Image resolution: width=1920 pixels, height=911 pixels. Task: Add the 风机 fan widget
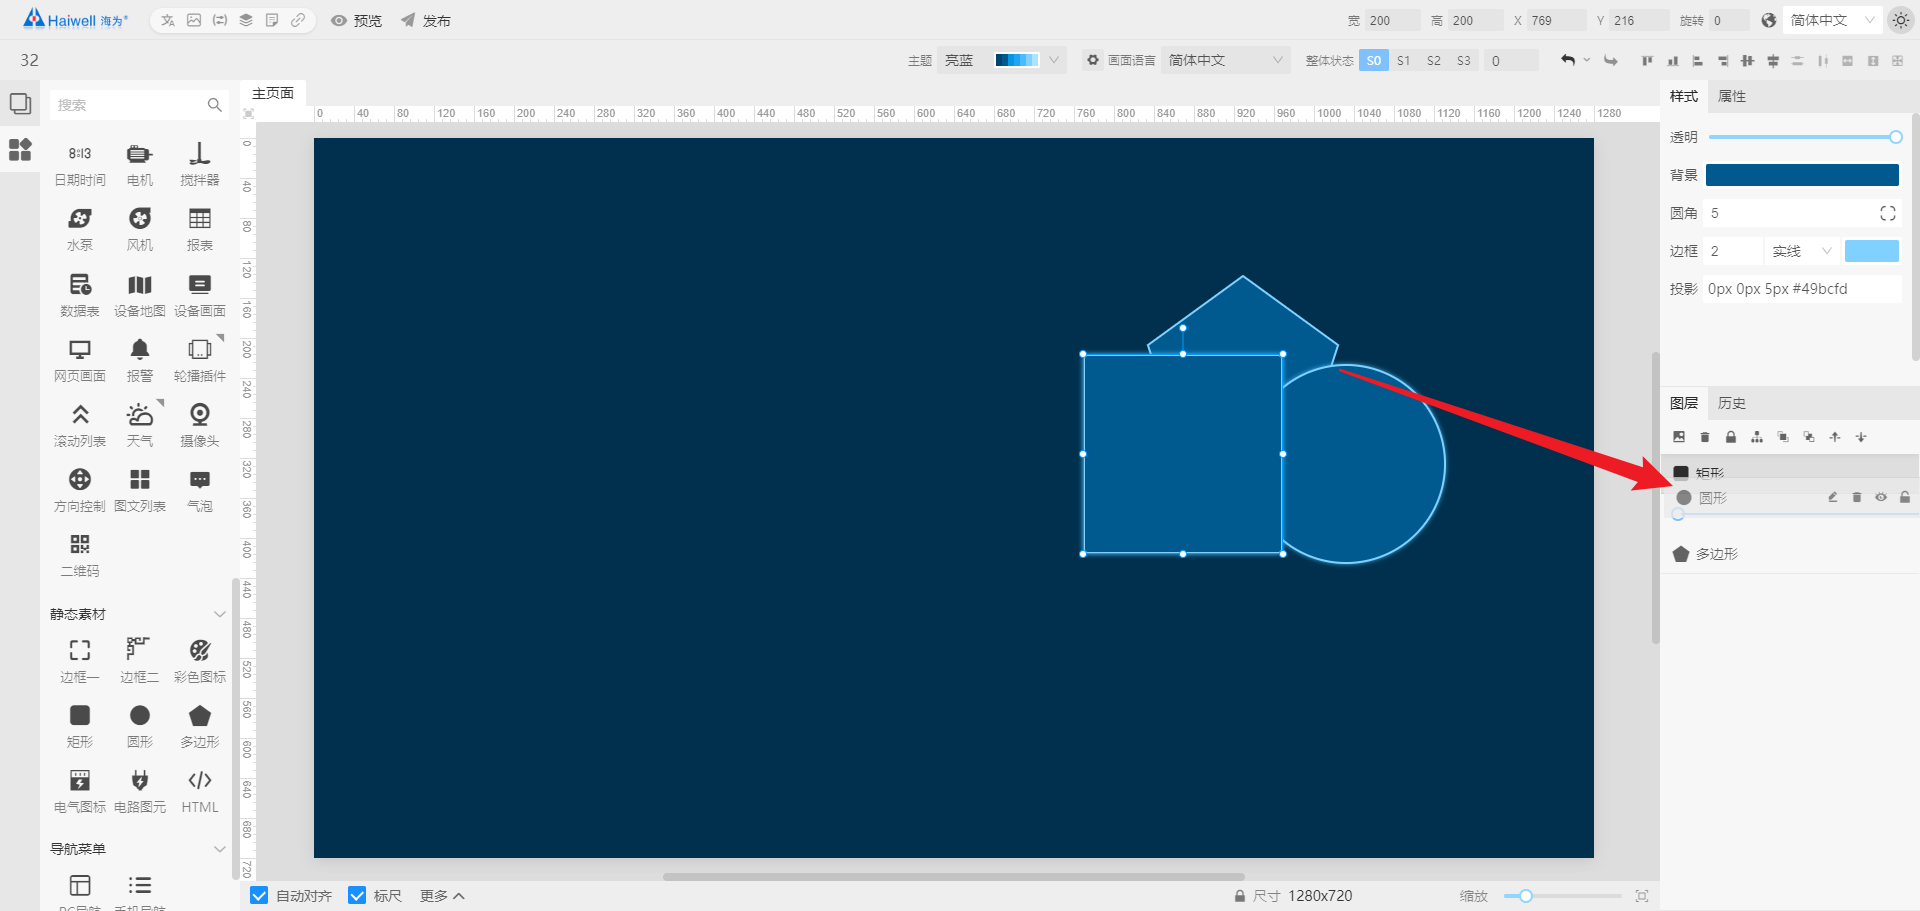pyautogui.click(x=140, y=230)
